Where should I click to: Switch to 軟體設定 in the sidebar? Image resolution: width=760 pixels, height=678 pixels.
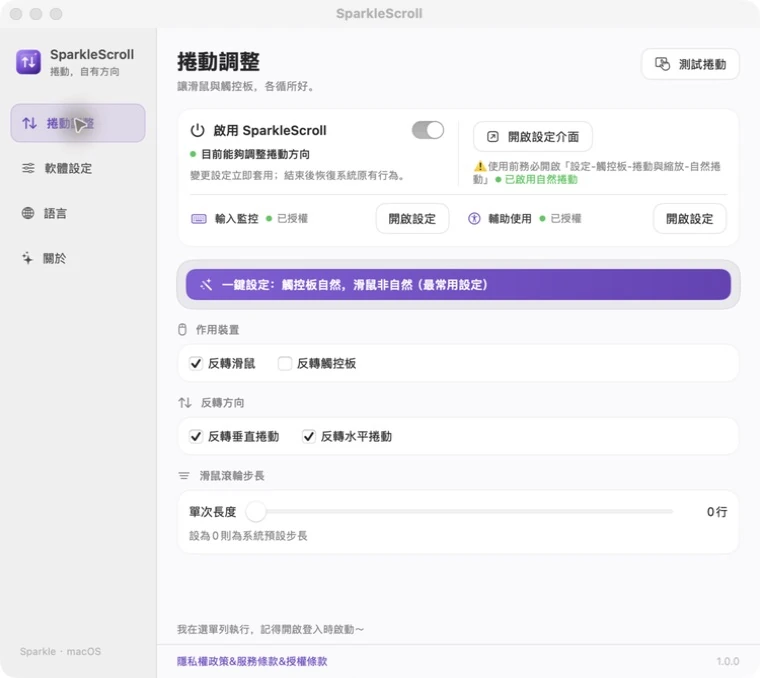[x=78, y=168]
